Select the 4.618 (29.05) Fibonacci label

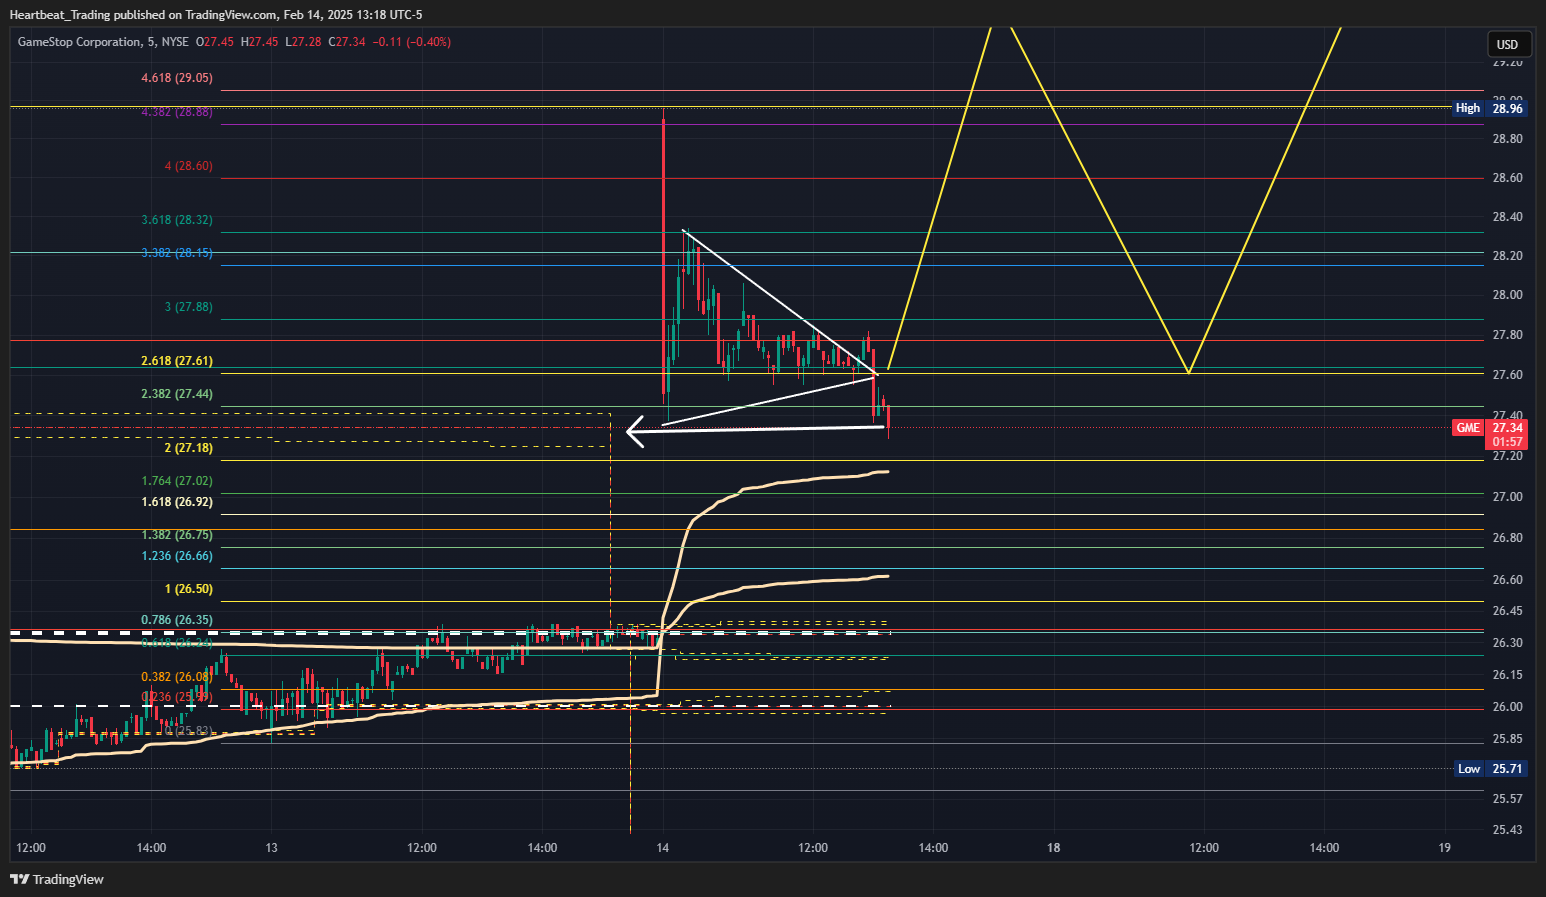click(x=177, y=78)
